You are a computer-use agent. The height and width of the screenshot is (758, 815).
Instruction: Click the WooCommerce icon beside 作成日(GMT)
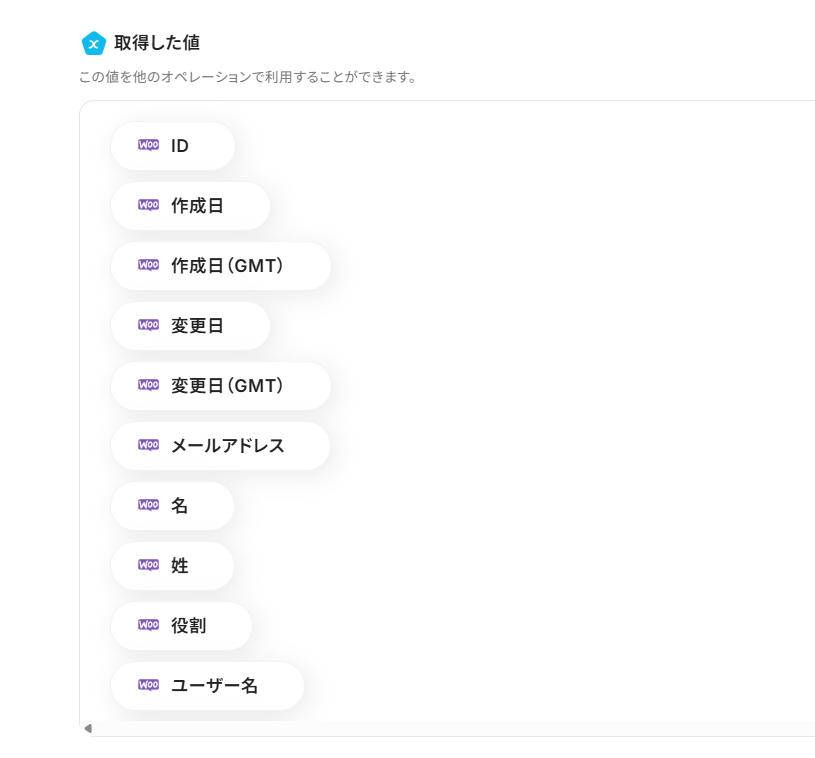point(148,265)
